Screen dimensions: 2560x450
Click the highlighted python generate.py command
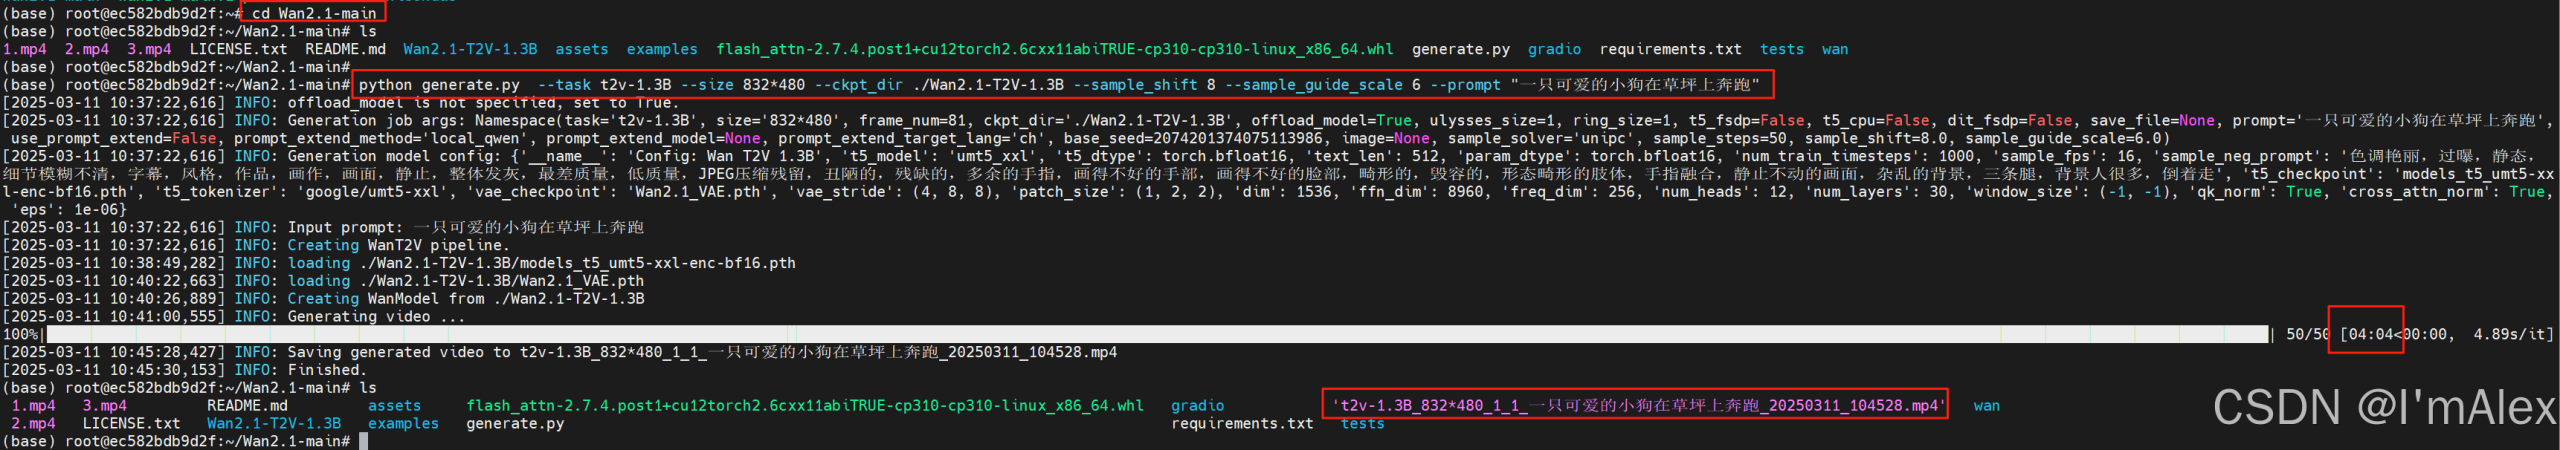click(x=1060, y=85)
